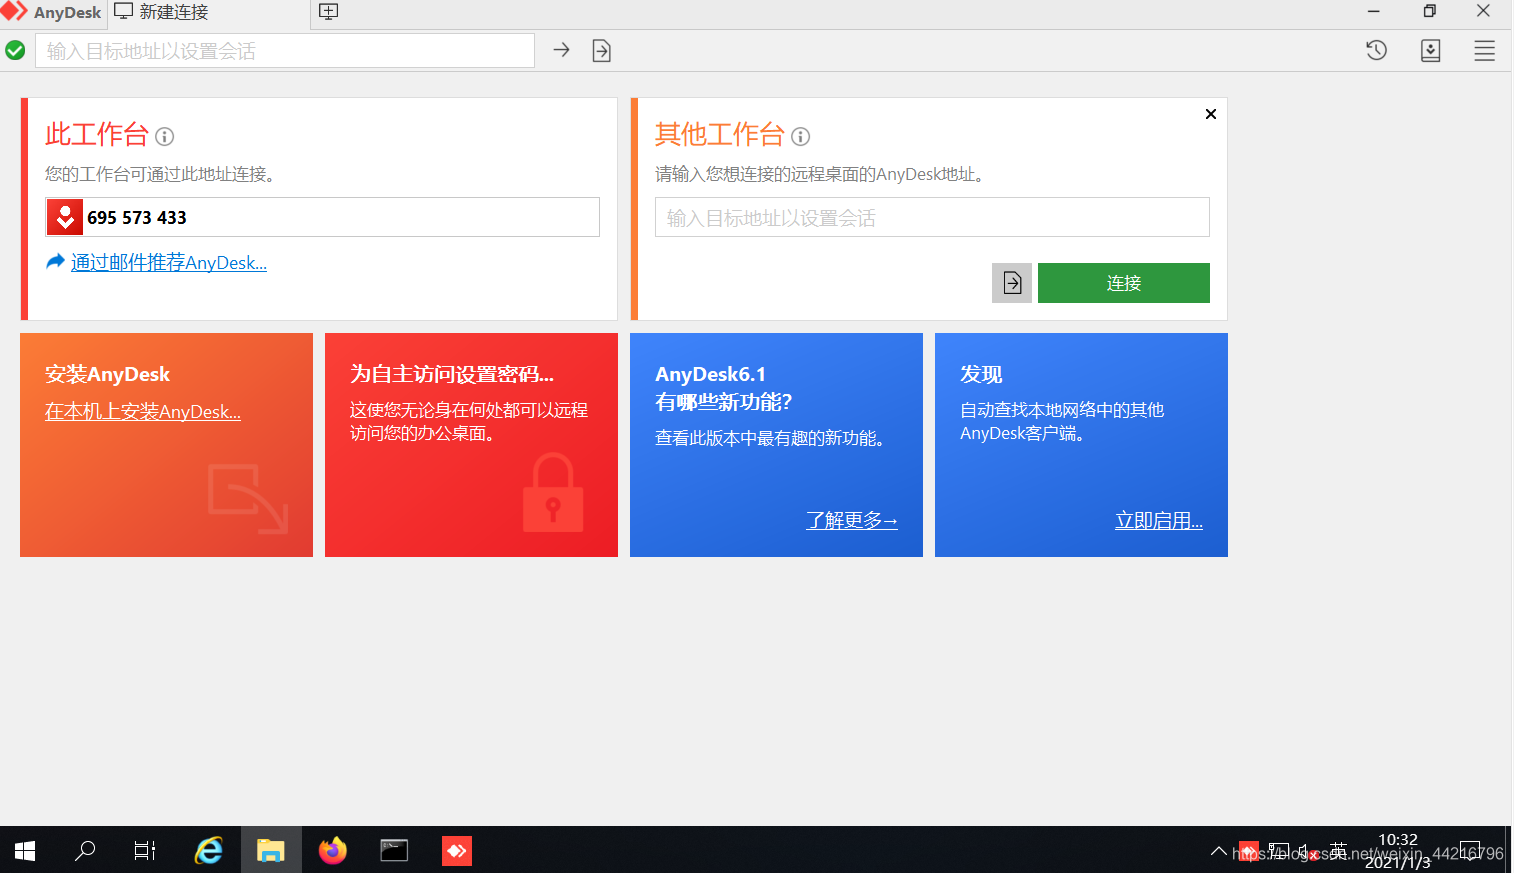This screenshot has width=1514, height=873.
Task: Click the file transfer button beside 连接
Action: coord(1012,283)
